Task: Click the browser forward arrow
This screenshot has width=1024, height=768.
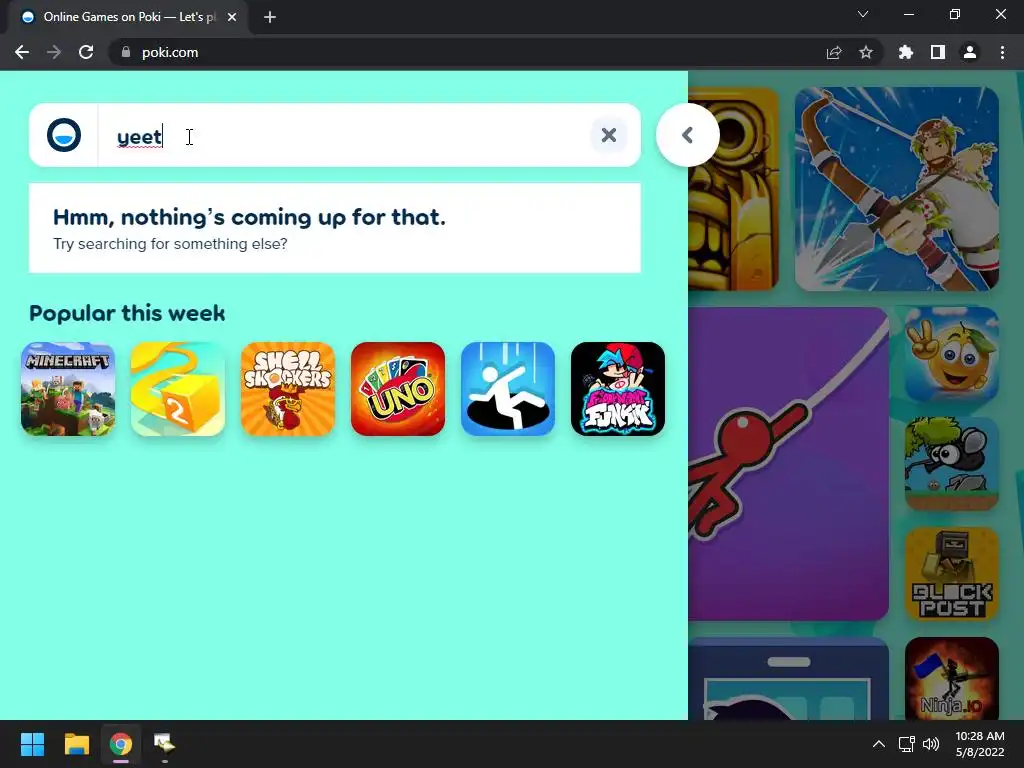Action: pos(54,52)
